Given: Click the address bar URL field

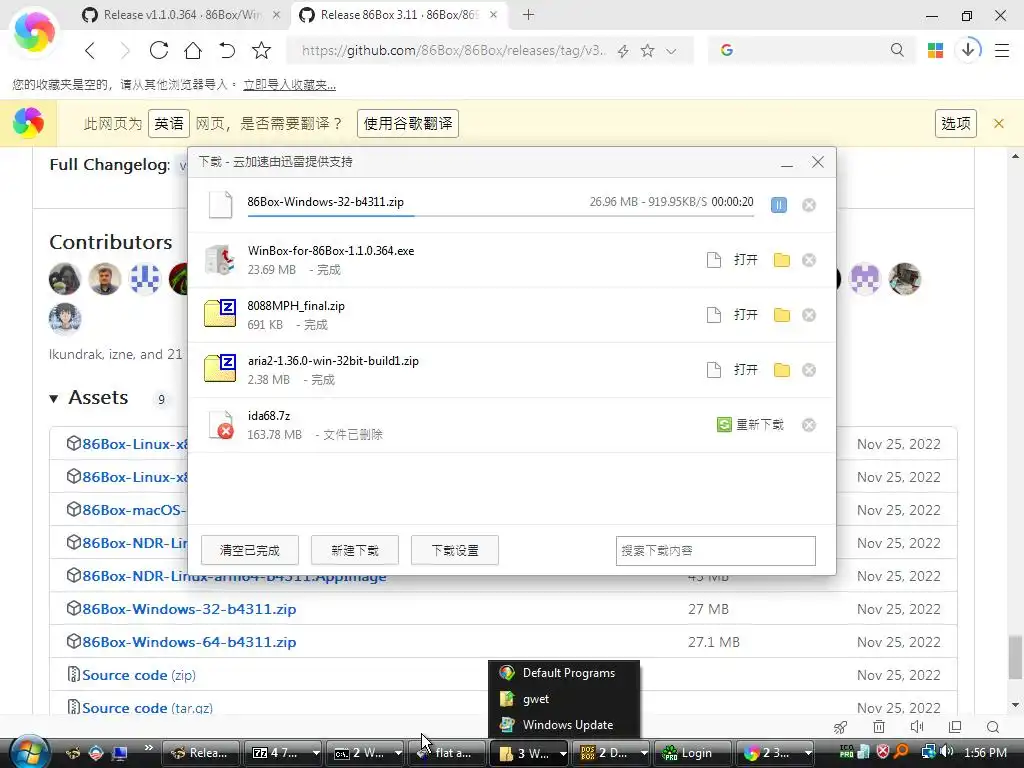Looking at the screenshot, I should point(453,50).
